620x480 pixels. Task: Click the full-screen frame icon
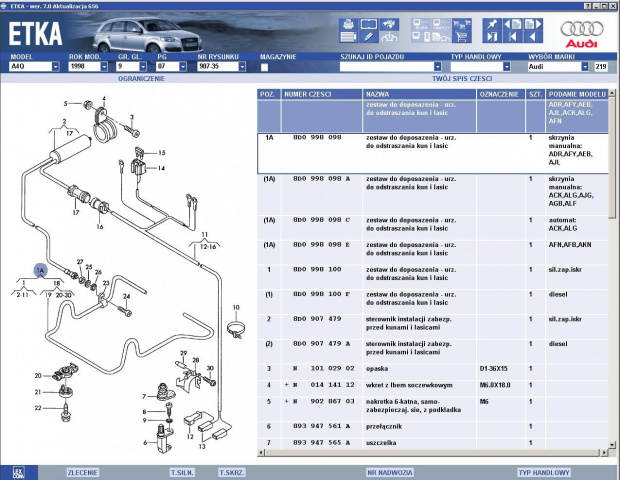369,25
